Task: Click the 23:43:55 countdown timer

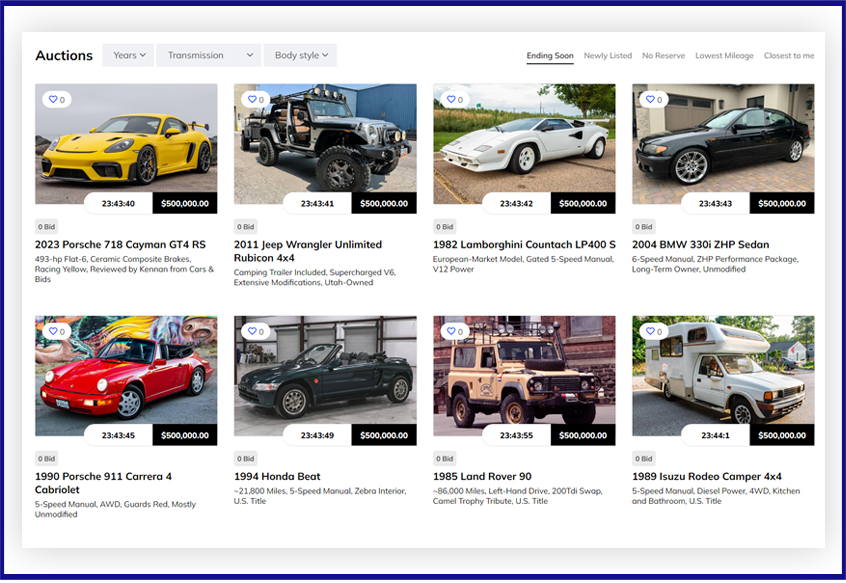Action: 516,435
